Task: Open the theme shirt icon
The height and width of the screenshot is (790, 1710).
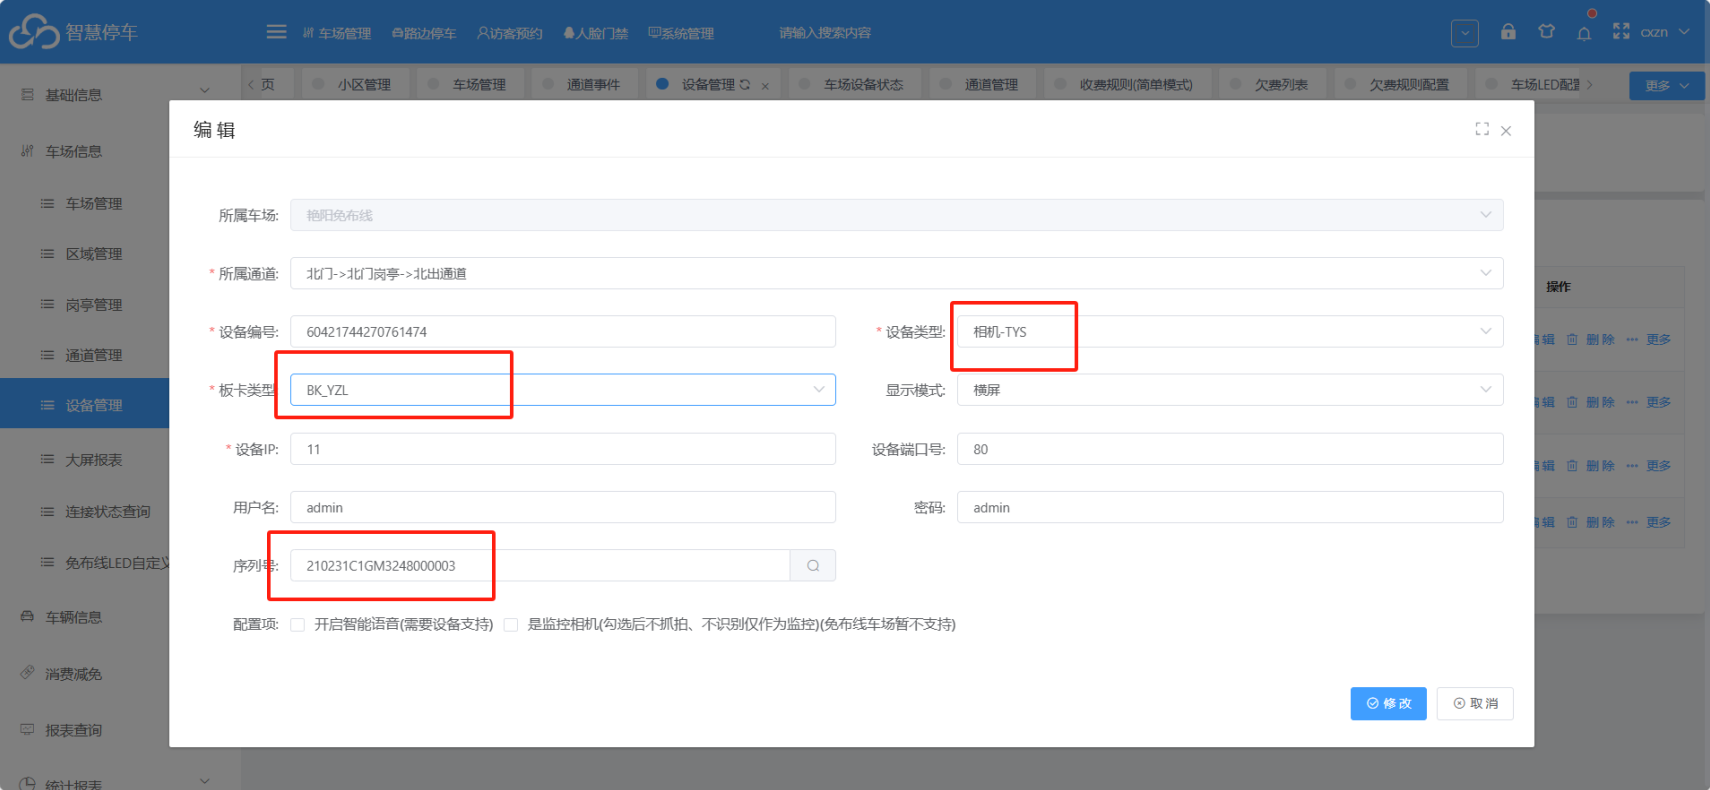Action: pyautogui.click(x=1546, y=32)
